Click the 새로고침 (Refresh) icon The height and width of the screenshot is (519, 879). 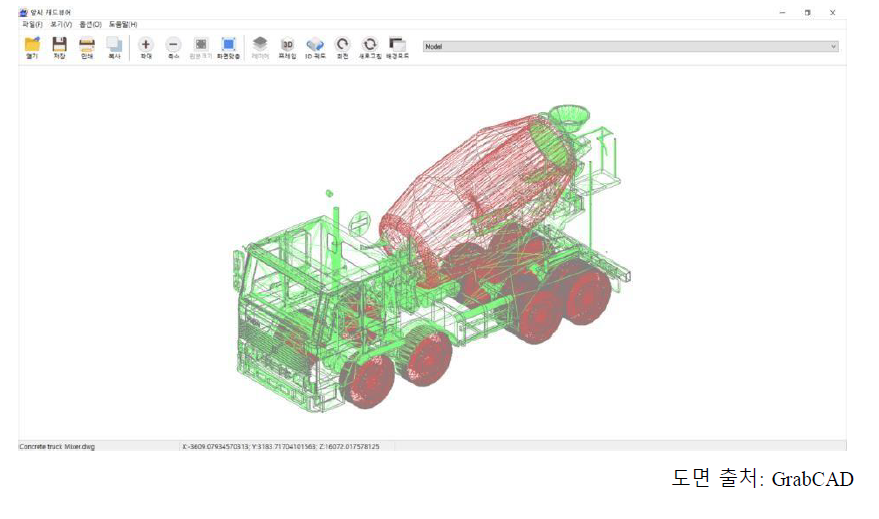369,44
